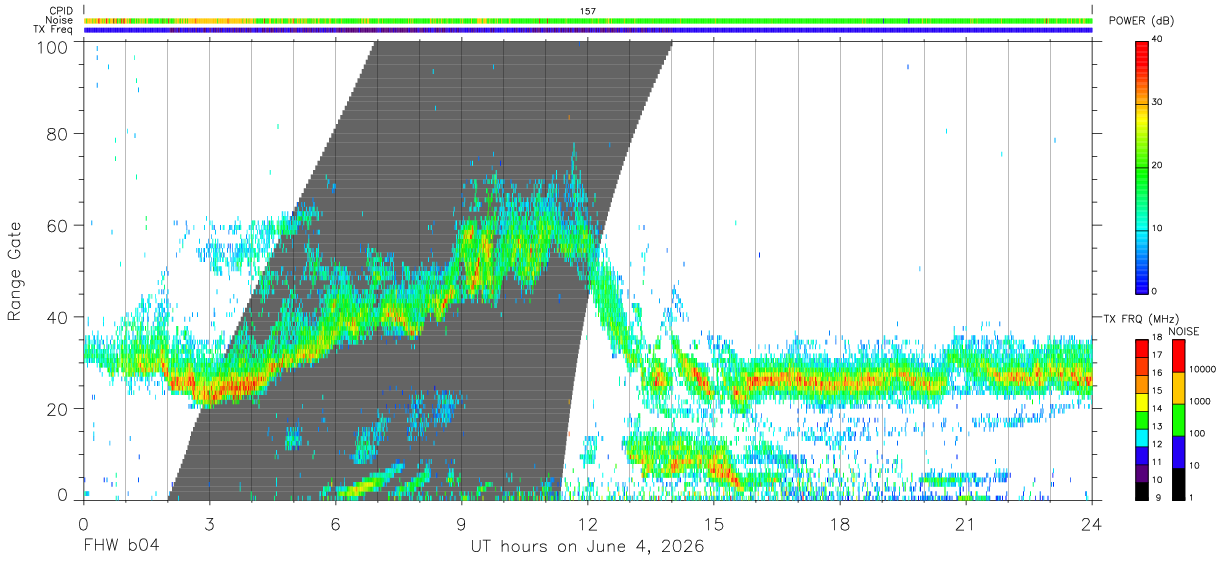Click the TX FRQ (MHz) color scale bar

click(1142, 419)
